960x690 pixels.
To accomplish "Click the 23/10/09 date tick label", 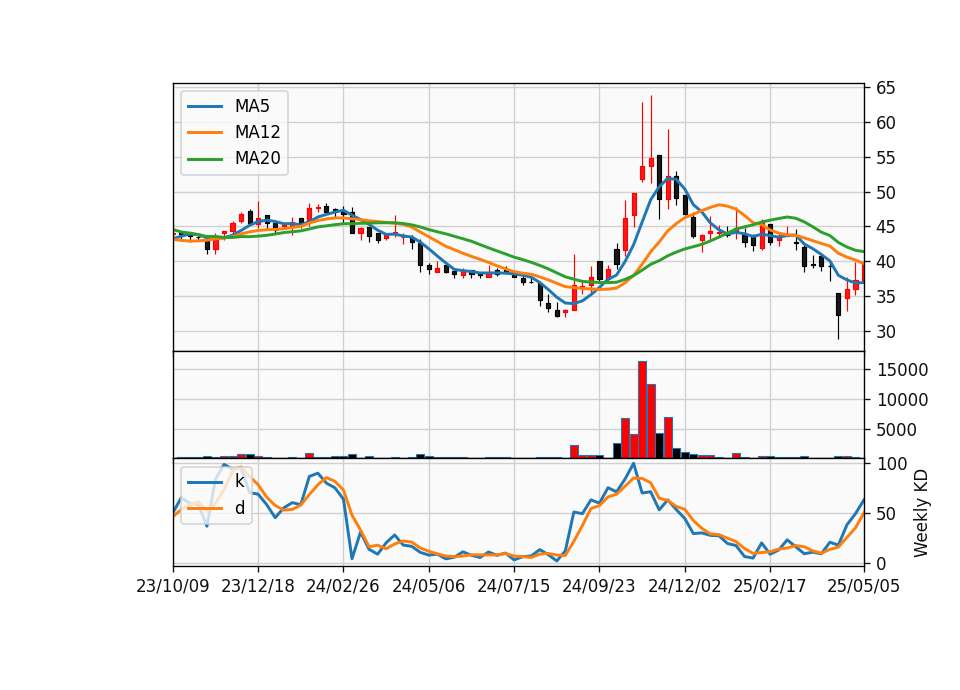I will (173, 586).
